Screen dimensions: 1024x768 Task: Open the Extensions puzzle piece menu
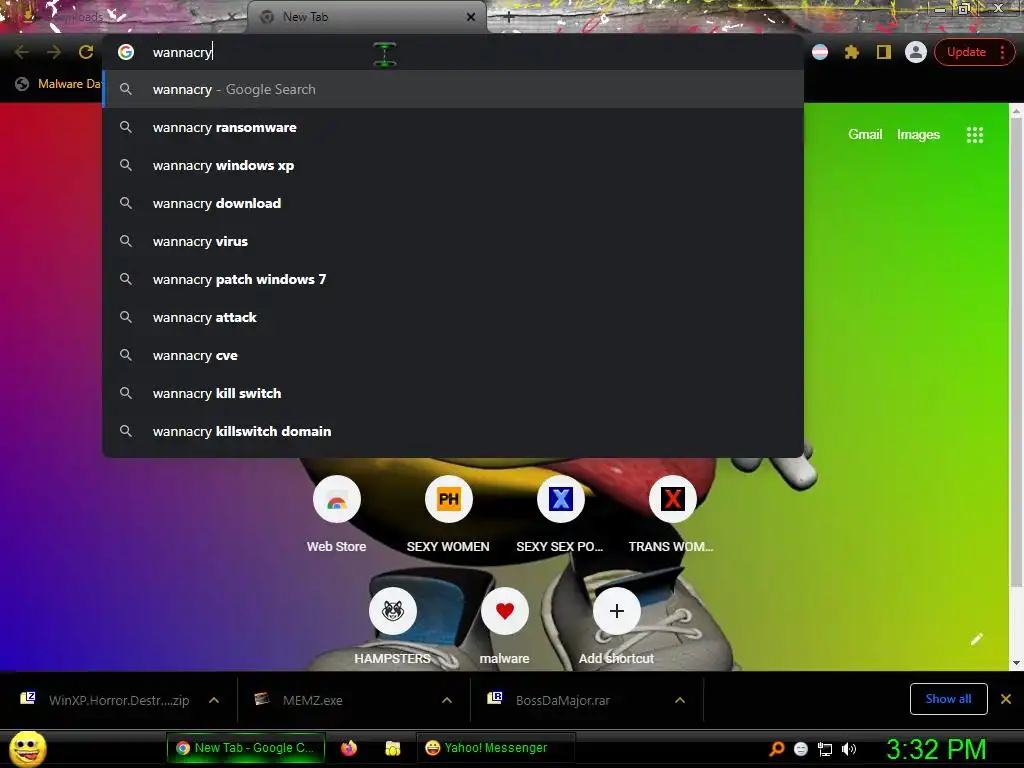[x=852, y=52]
